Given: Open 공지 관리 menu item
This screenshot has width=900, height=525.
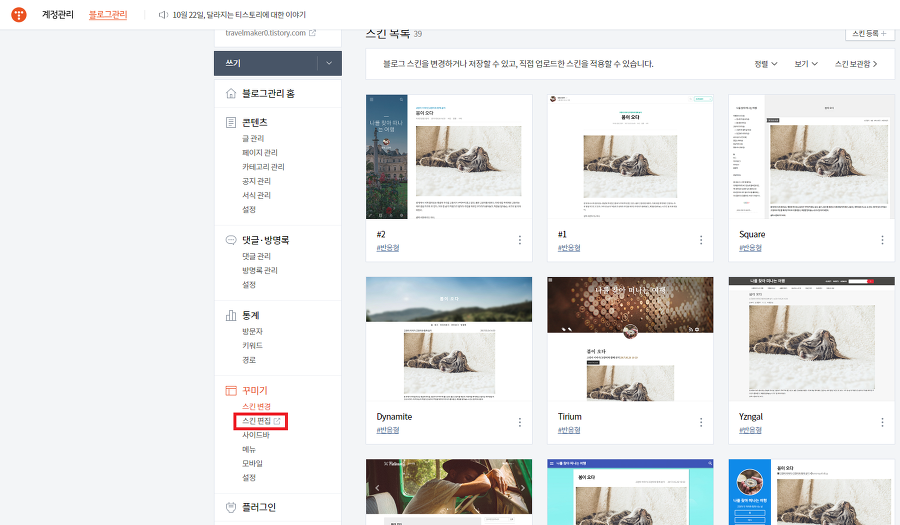Looking at the screenshot, I should 256,181.
